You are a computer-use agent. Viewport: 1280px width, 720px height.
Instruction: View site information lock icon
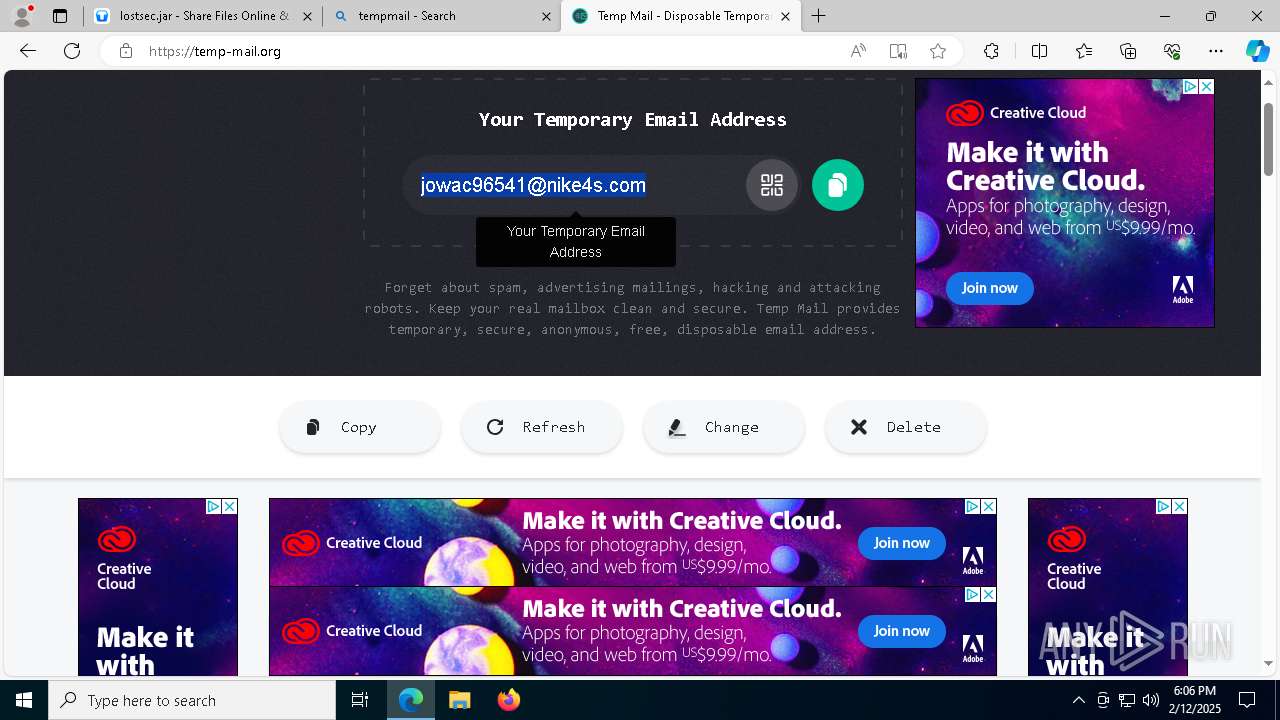125,51
